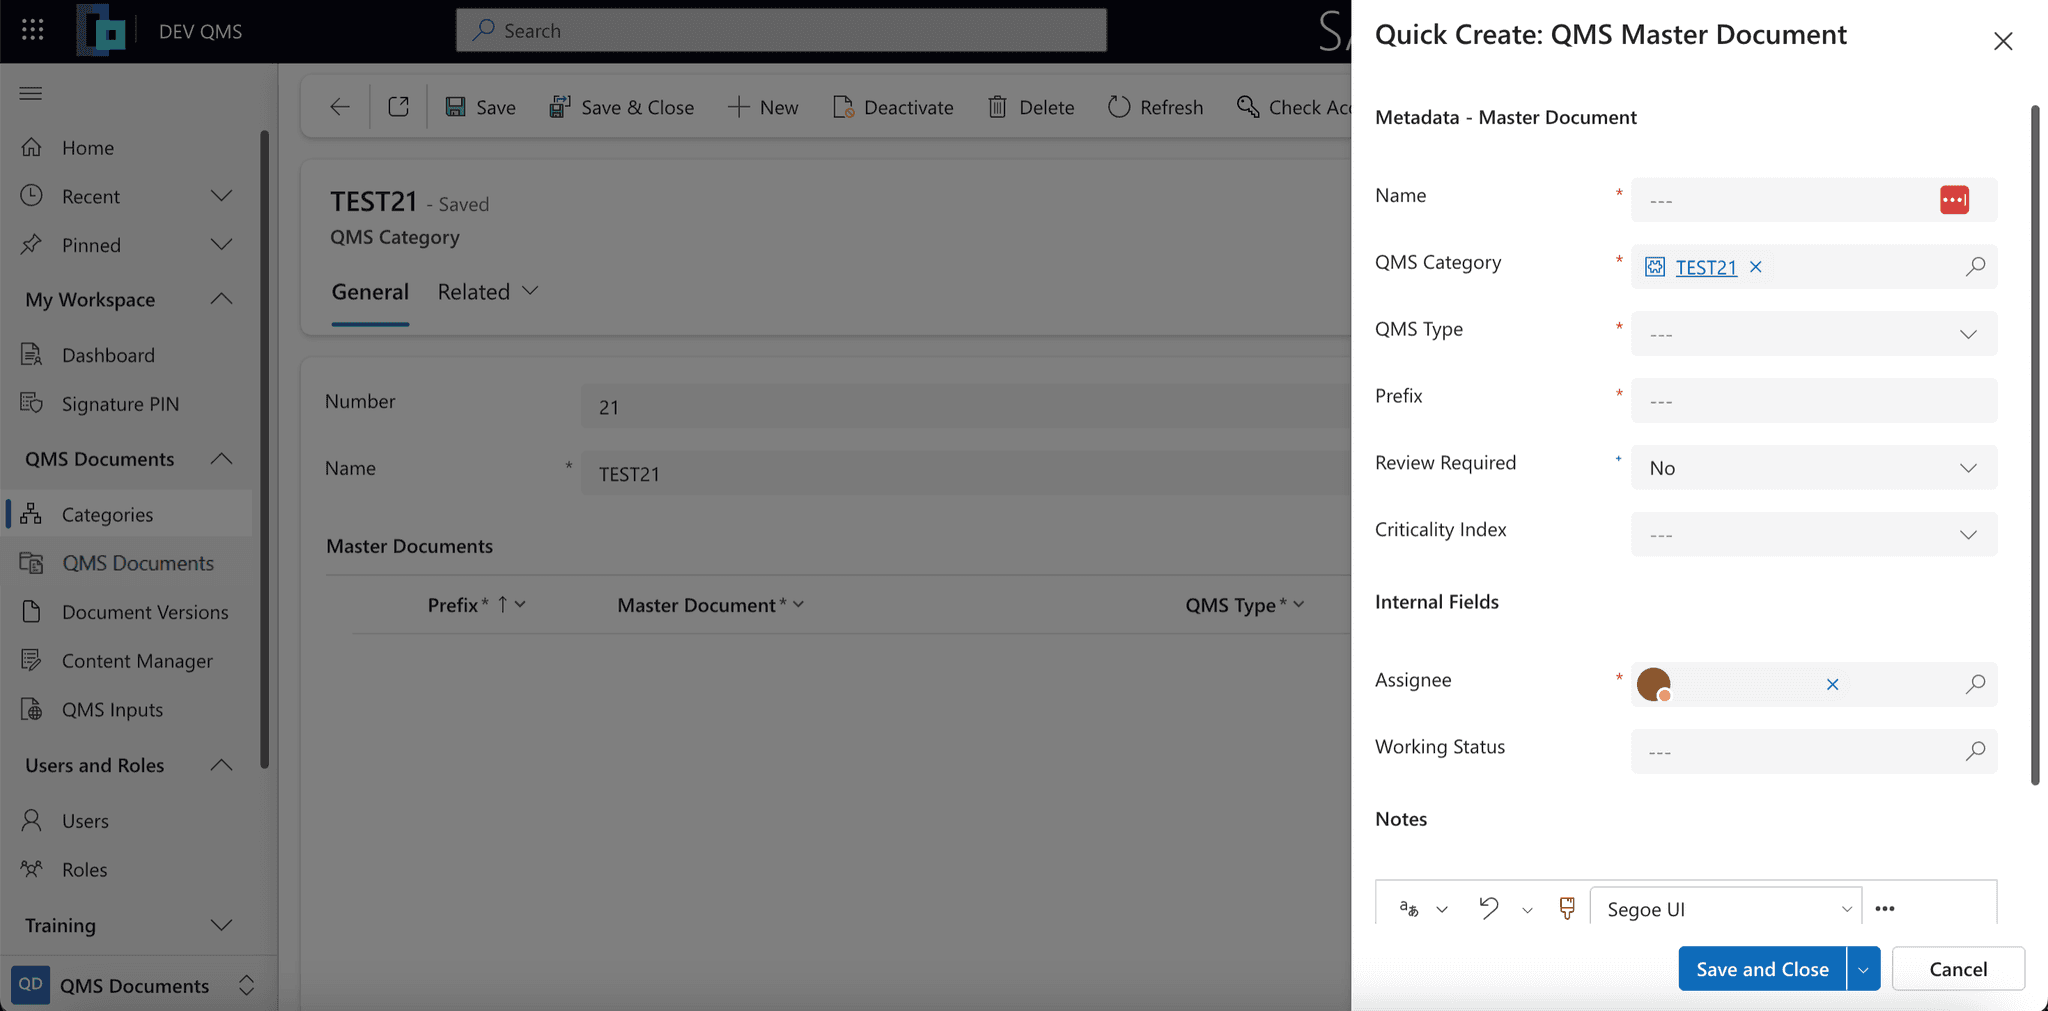This screenshot has height=1011, width=2048.
Task: Go back using the arrow icon
Action: (x=340, y=107)
